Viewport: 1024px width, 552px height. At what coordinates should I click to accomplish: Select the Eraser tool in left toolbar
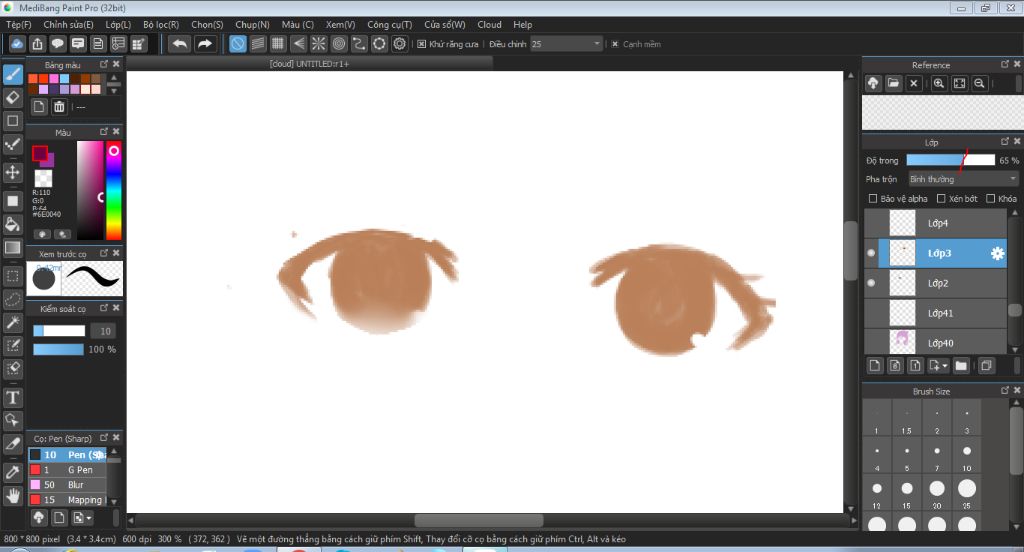(x=13, y=97)
